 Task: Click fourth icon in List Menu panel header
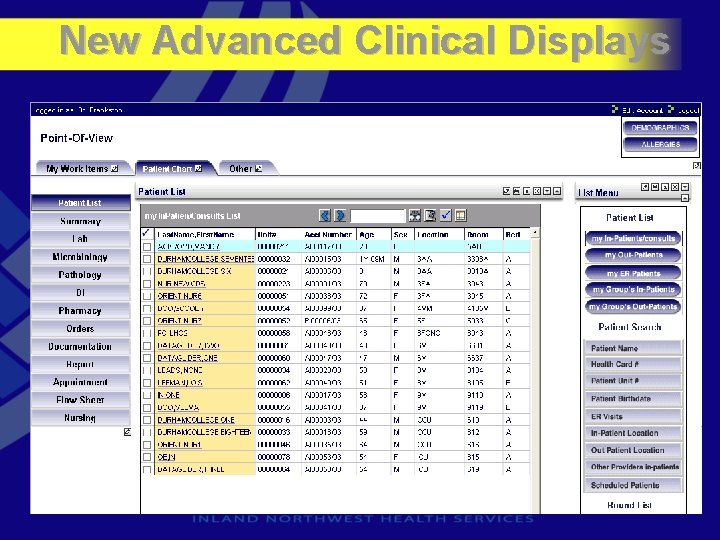[675, 187]
